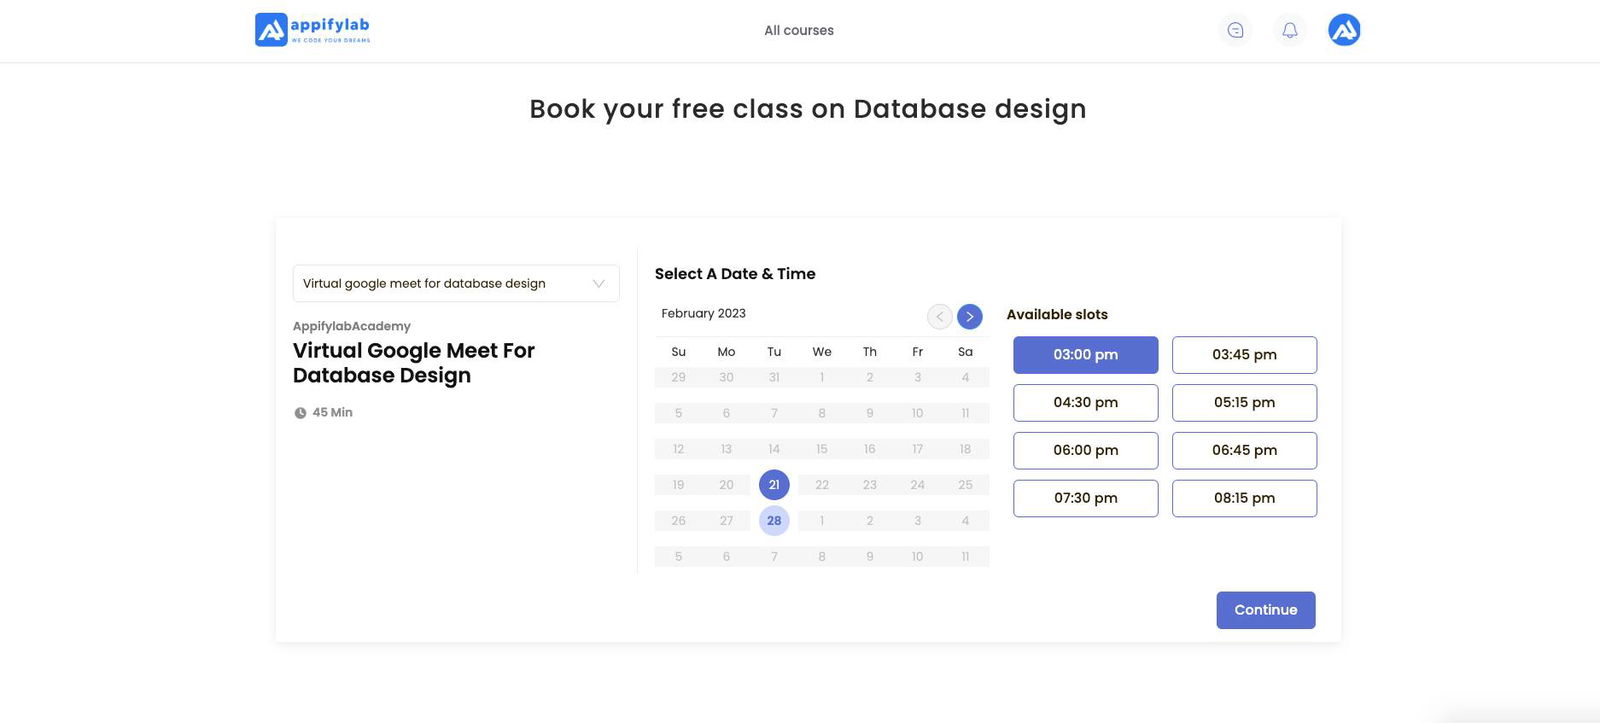This screenshot has width=1600, height=723.
Task: Open the All courses menu
Action: click(798, 31)
